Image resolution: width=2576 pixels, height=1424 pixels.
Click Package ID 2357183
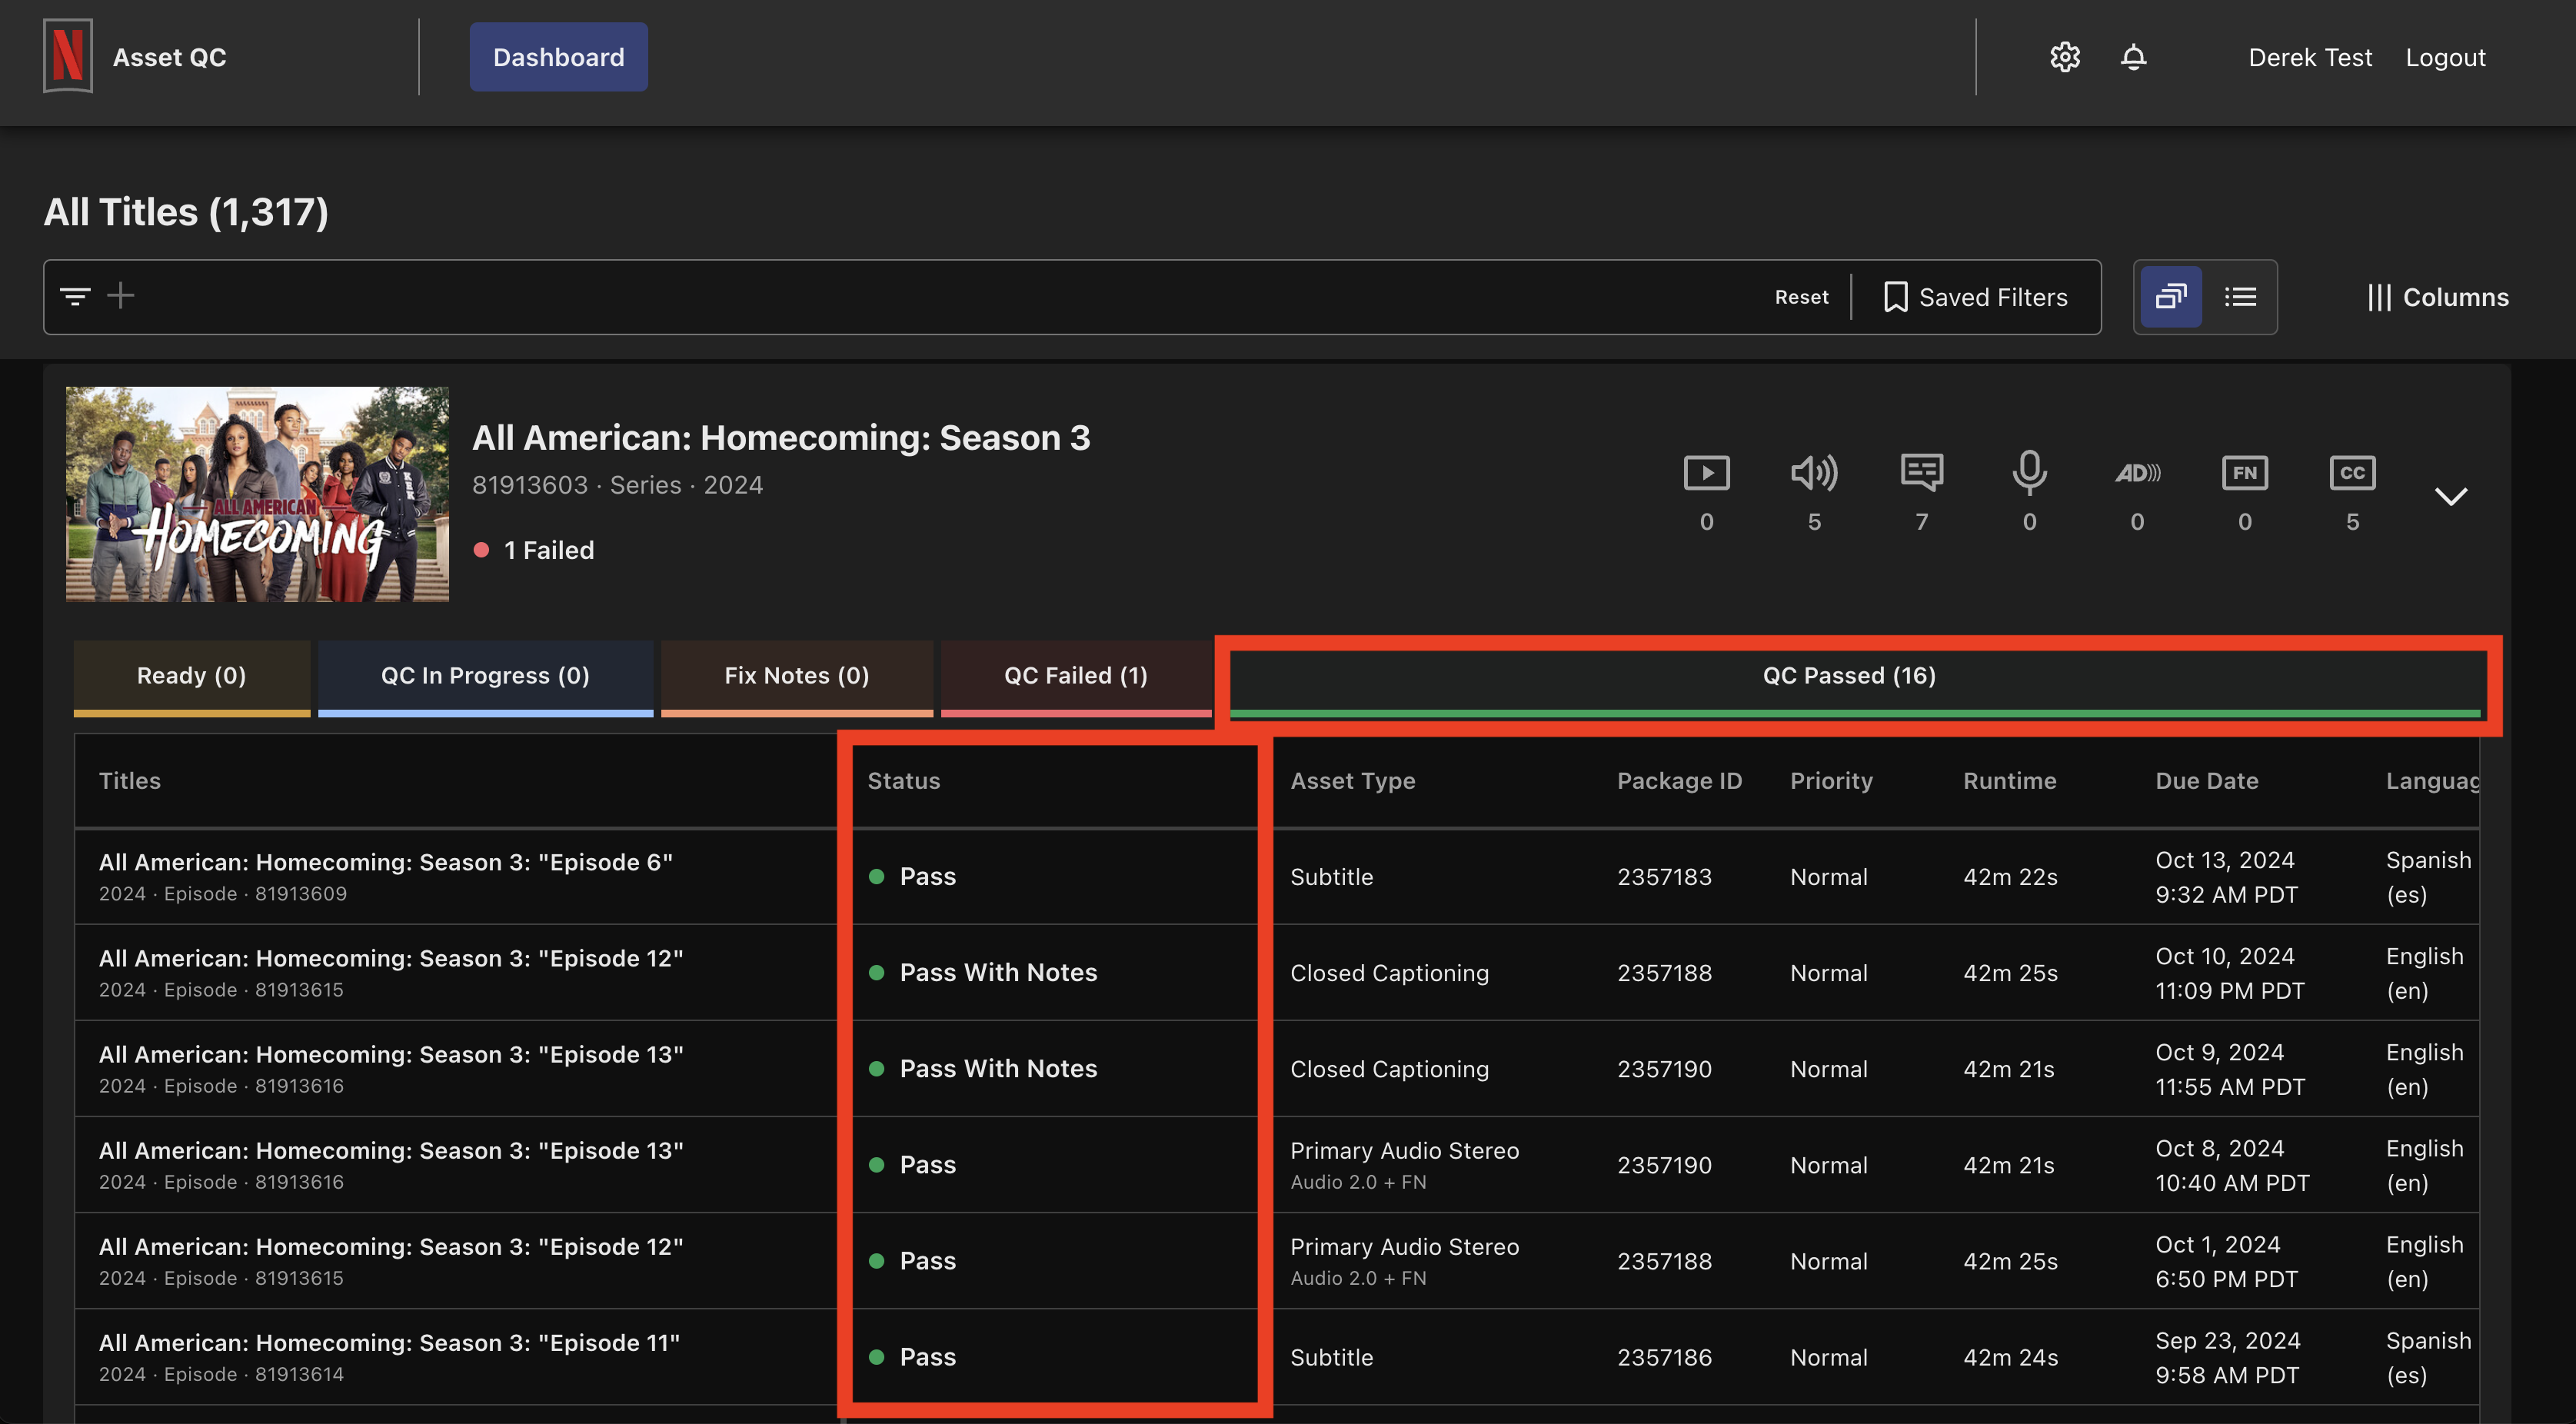pyautogui.click(x=1664, y=877)
